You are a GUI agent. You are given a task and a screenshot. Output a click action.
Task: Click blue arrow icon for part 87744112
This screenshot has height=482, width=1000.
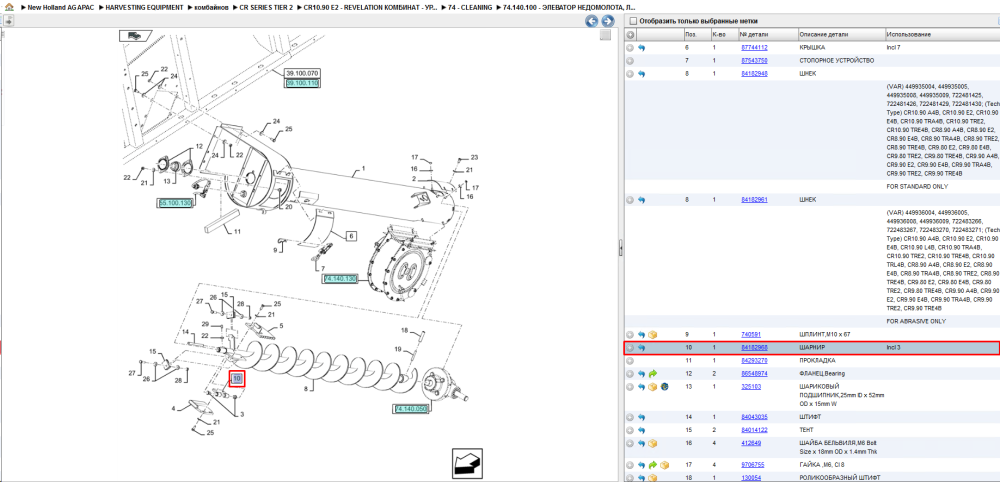(x=642, y=48)
